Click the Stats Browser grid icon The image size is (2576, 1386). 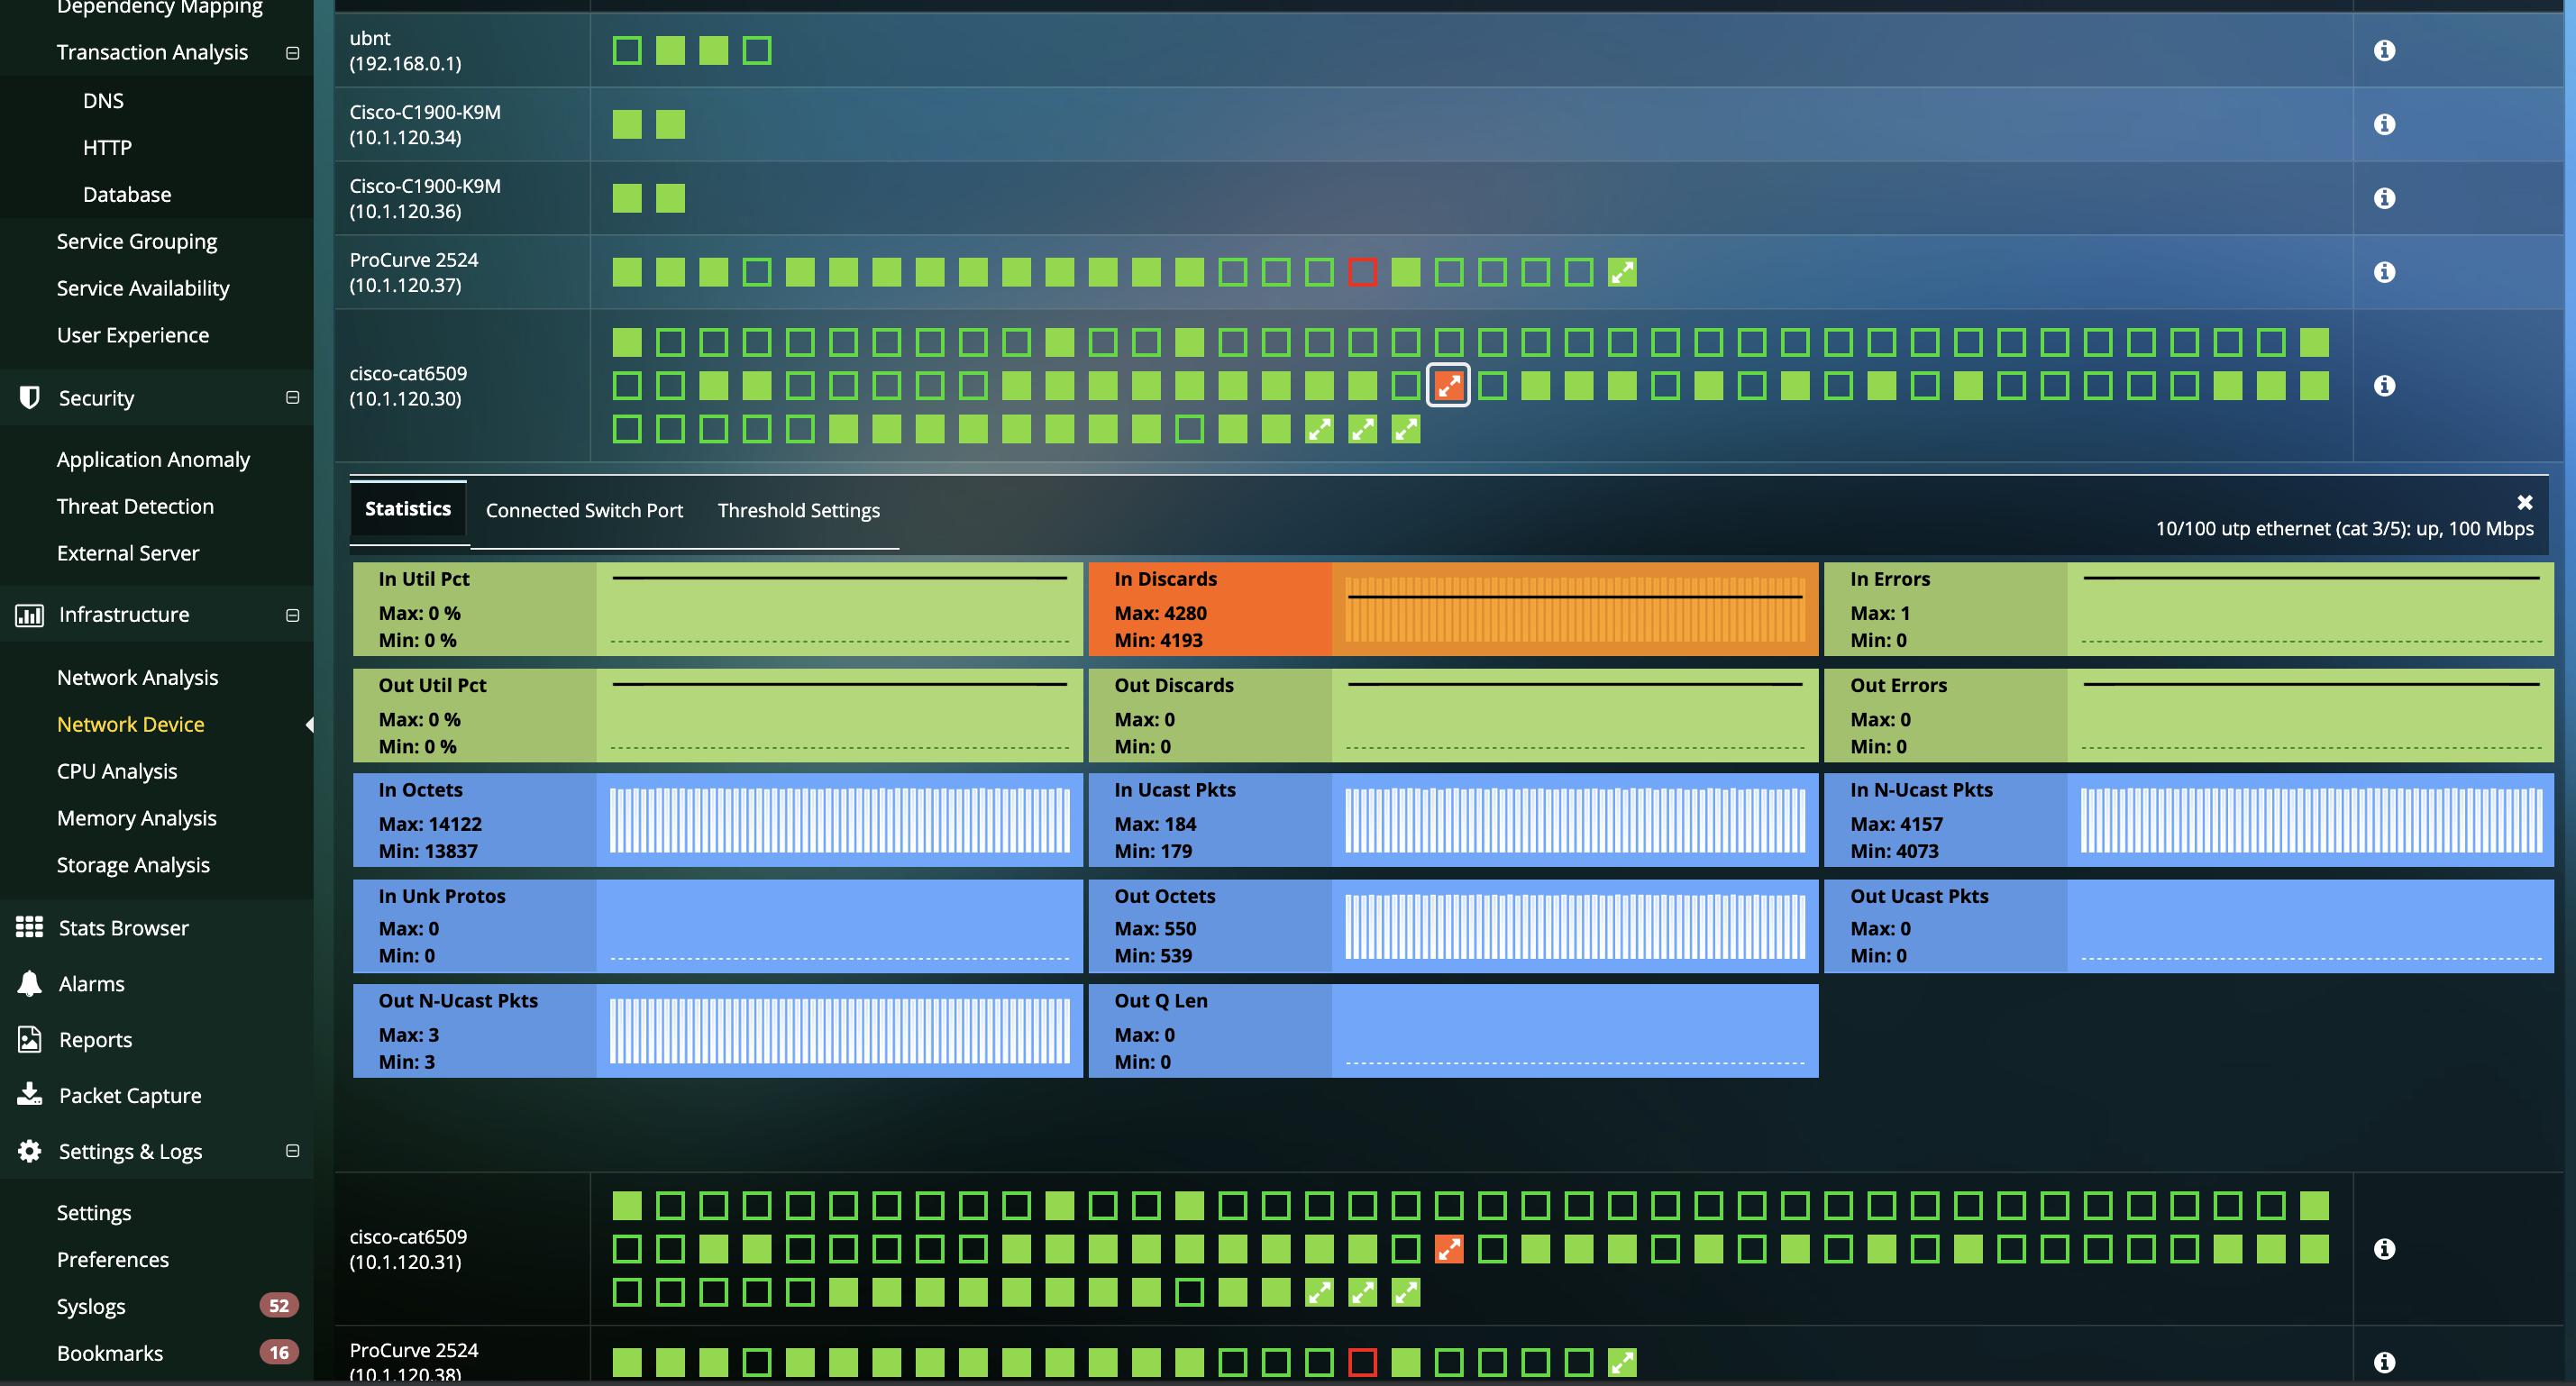pos(30,927)
